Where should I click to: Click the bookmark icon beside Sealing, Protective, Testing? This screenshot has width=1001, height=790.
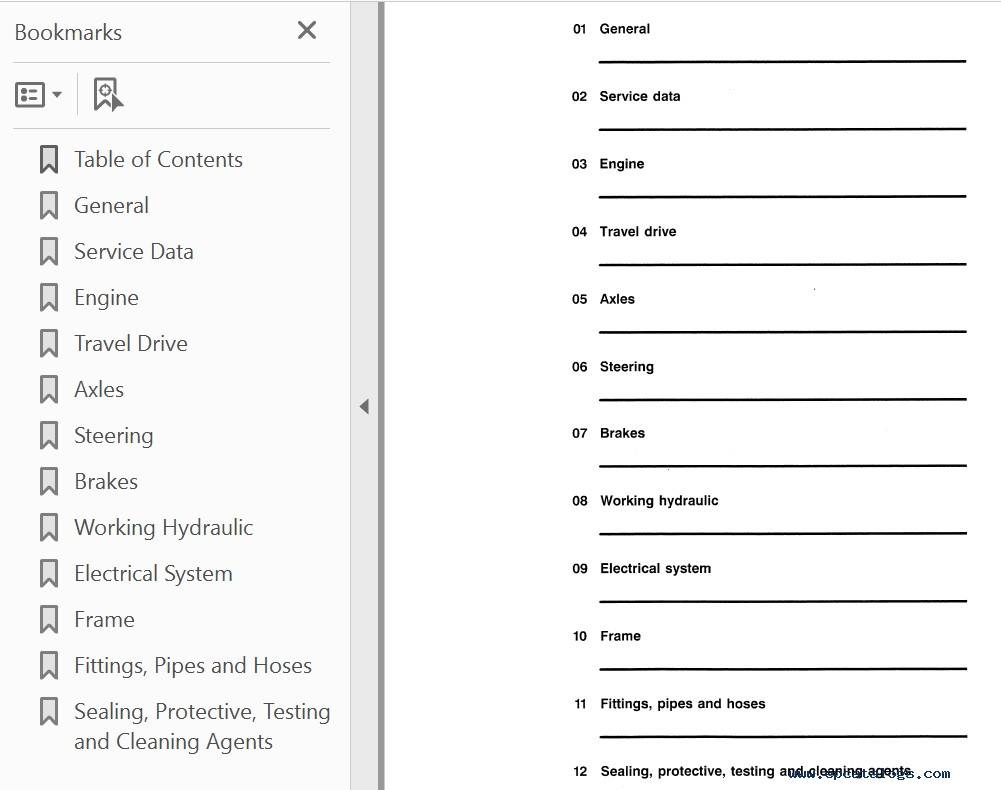click(x=49, y=711)
